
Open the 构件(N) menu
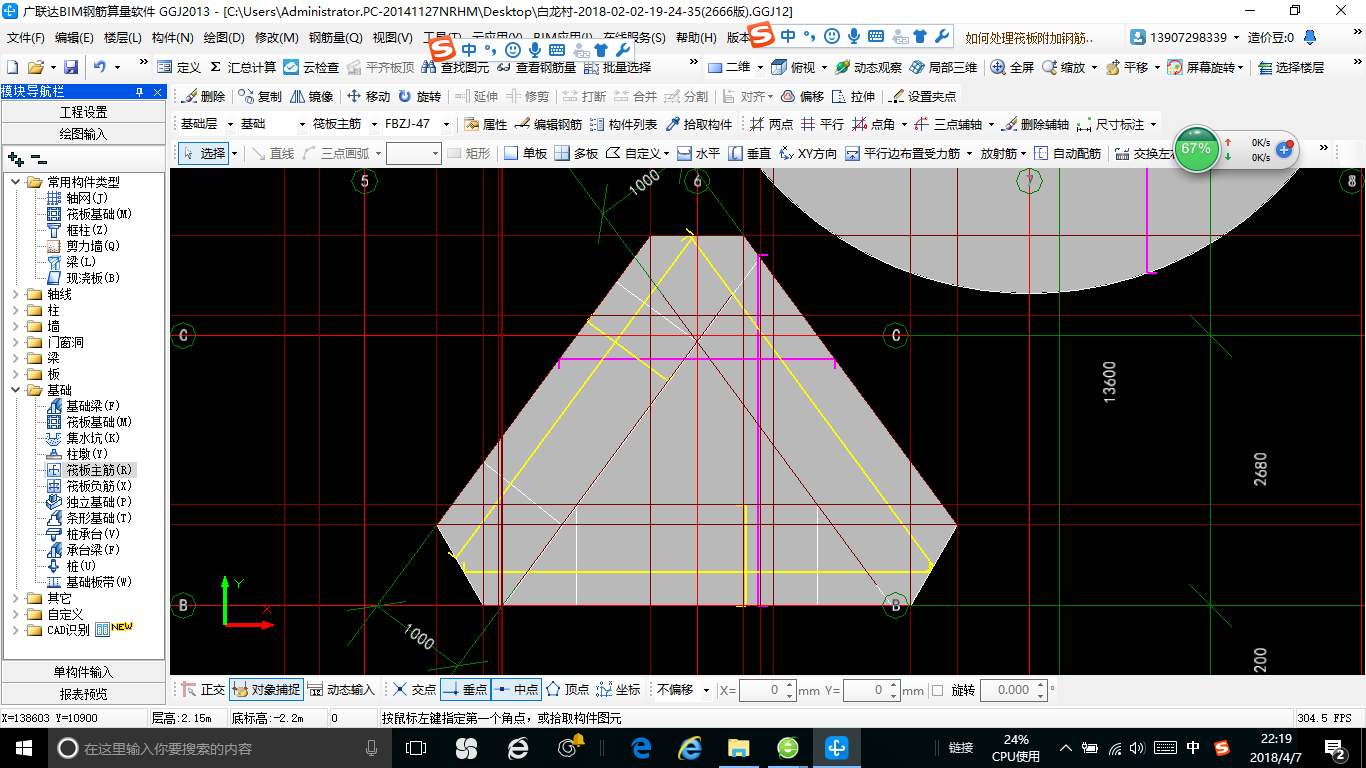click(x=173, y=38)
